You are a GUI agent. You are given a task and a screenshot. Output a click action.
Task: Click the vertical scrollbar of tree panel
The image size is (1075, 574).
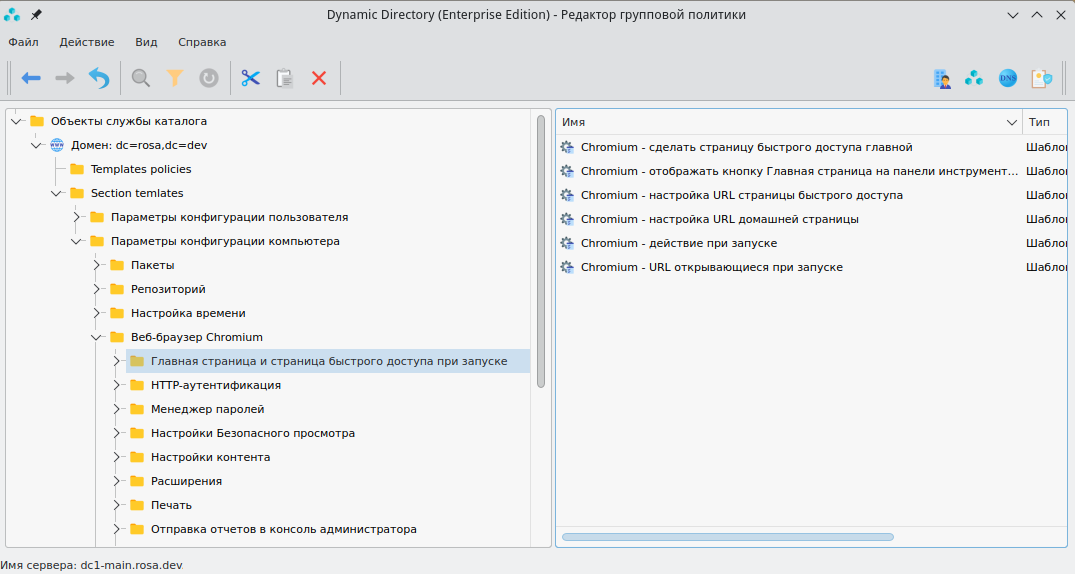541,250
